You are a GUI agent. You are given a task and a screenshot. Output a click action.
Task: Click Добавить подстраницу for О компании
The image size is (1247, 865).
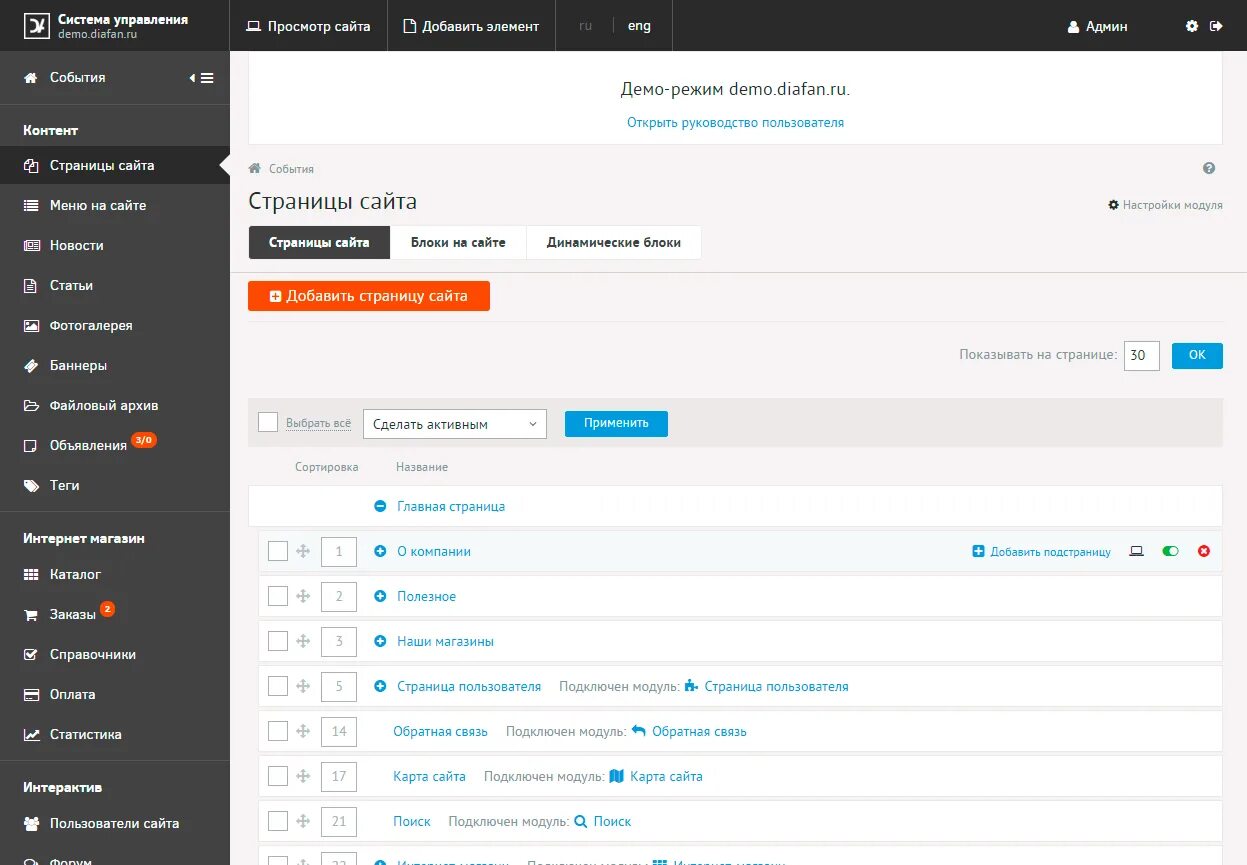(x=1041, y=551)
